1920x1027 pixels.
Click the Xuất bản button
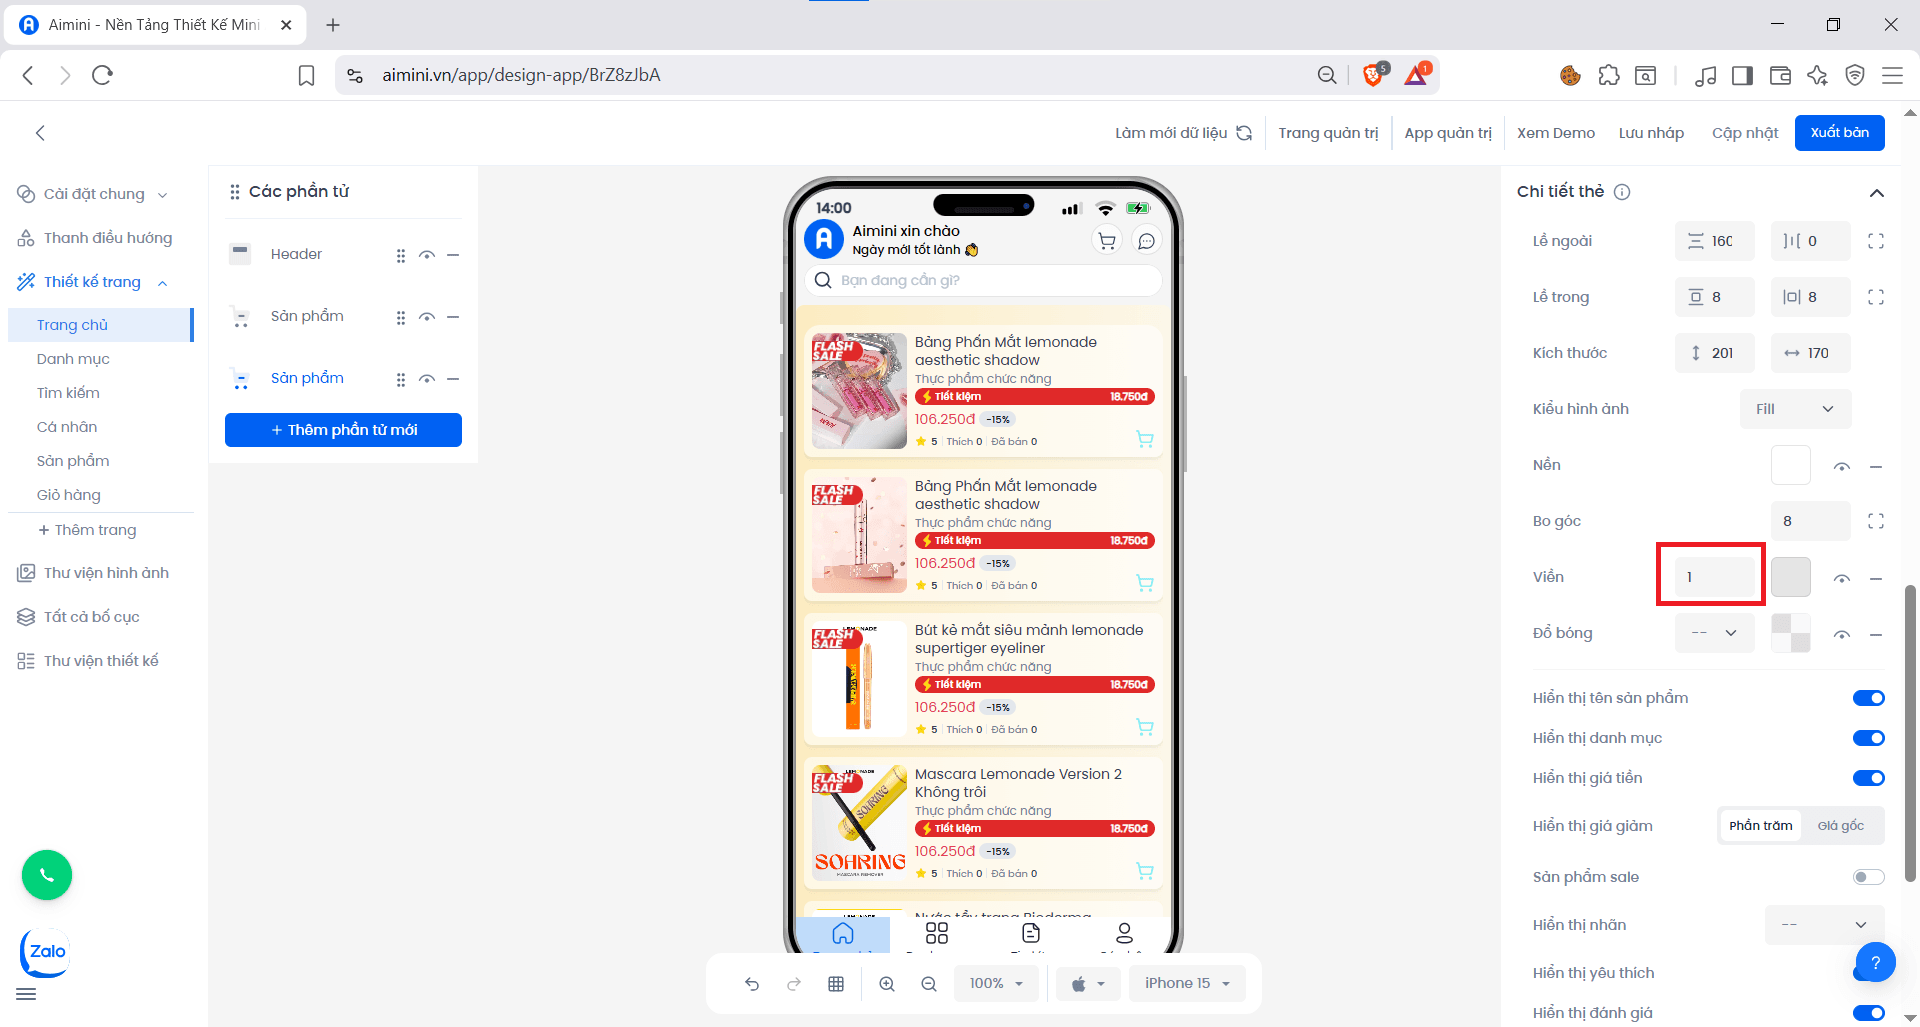[x=1839, y=133]
